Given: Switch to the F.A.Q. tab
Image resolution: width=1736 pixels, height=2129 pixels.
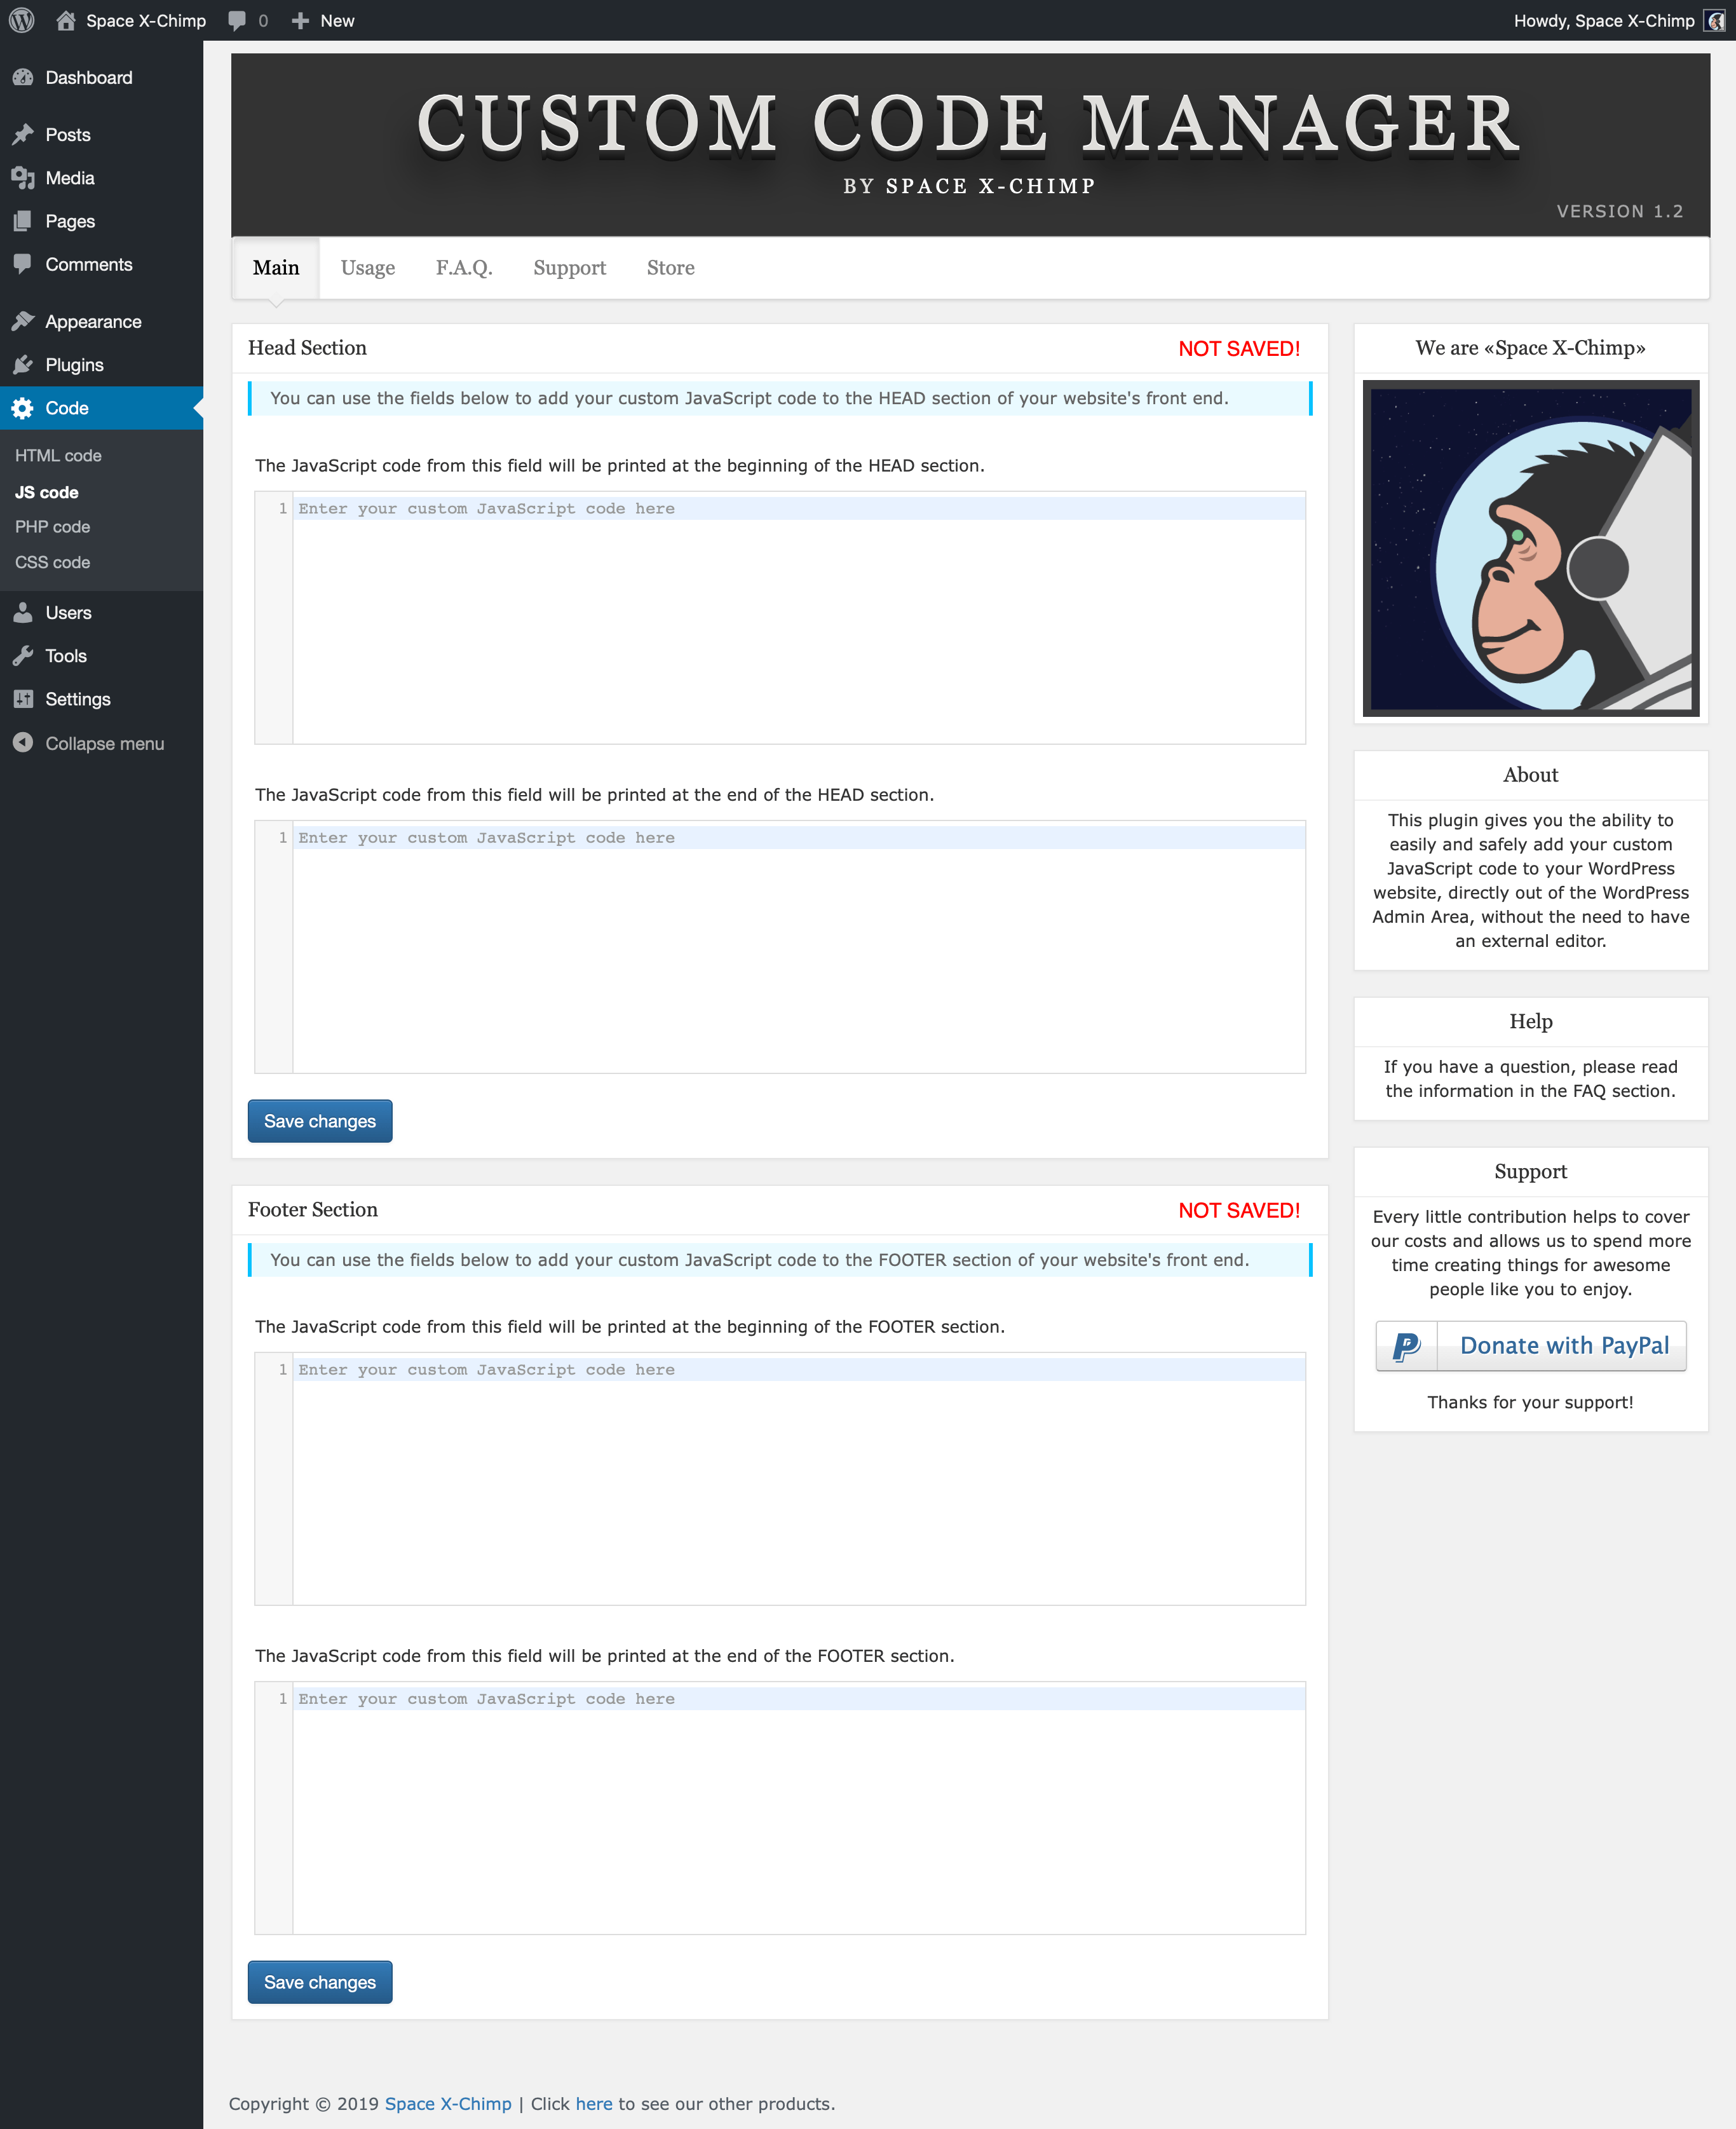Looking at the screenshot, I should [x=464, y=267].
